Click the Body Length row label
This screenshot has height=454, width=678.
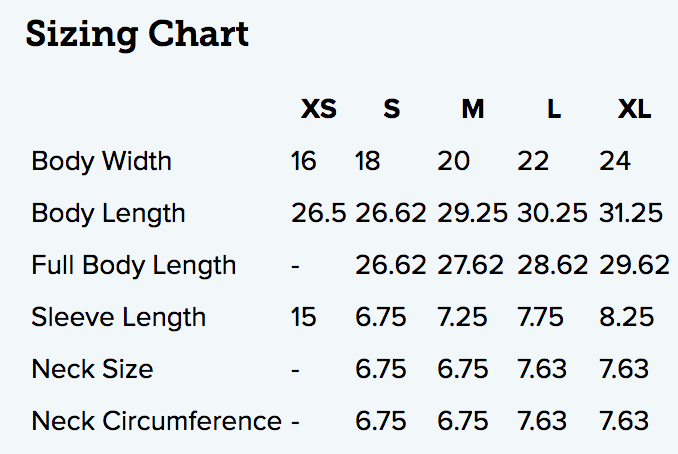click(x=109, y=214)
